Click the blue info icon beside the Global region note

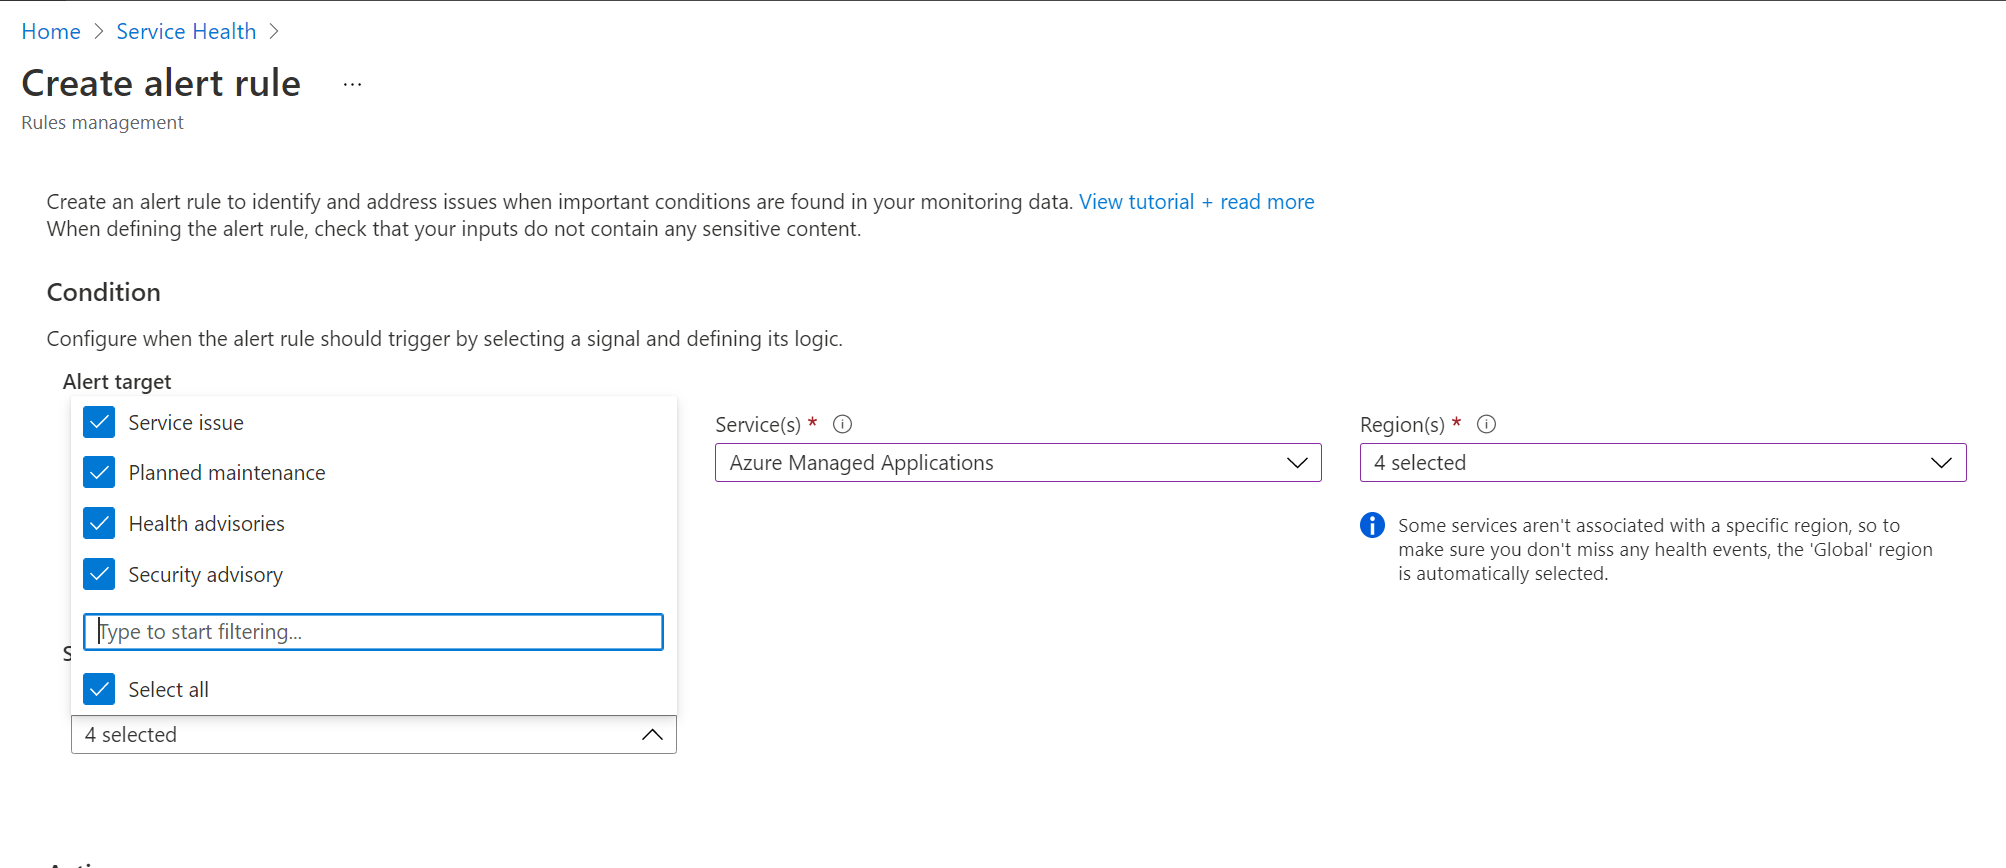tap(1373, 525)
